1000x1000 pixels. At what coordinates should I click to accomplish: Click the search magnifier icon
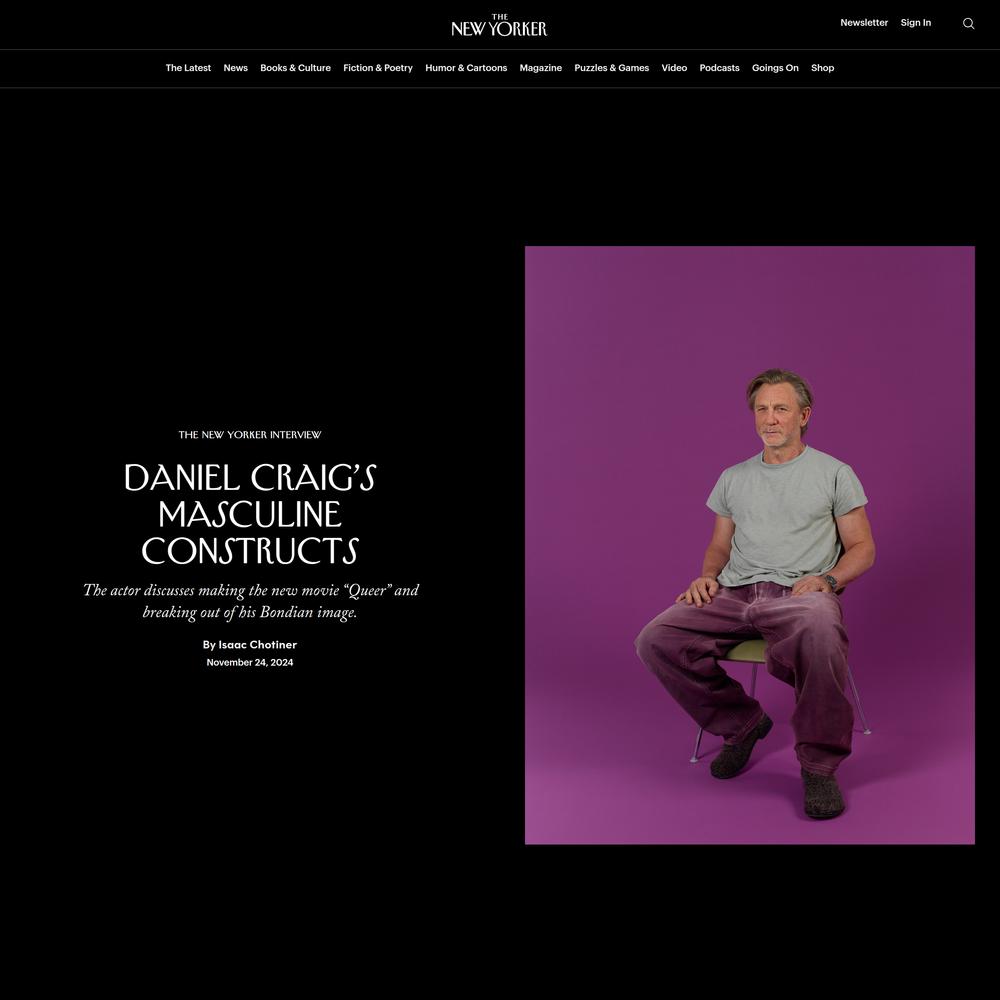pyautogui.click(x=968, y=24)
